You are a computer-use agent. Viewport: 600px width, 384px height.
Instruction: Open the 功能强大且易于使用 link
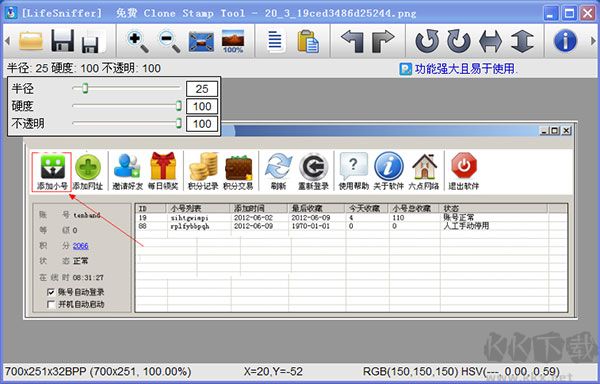coord(465,69)
